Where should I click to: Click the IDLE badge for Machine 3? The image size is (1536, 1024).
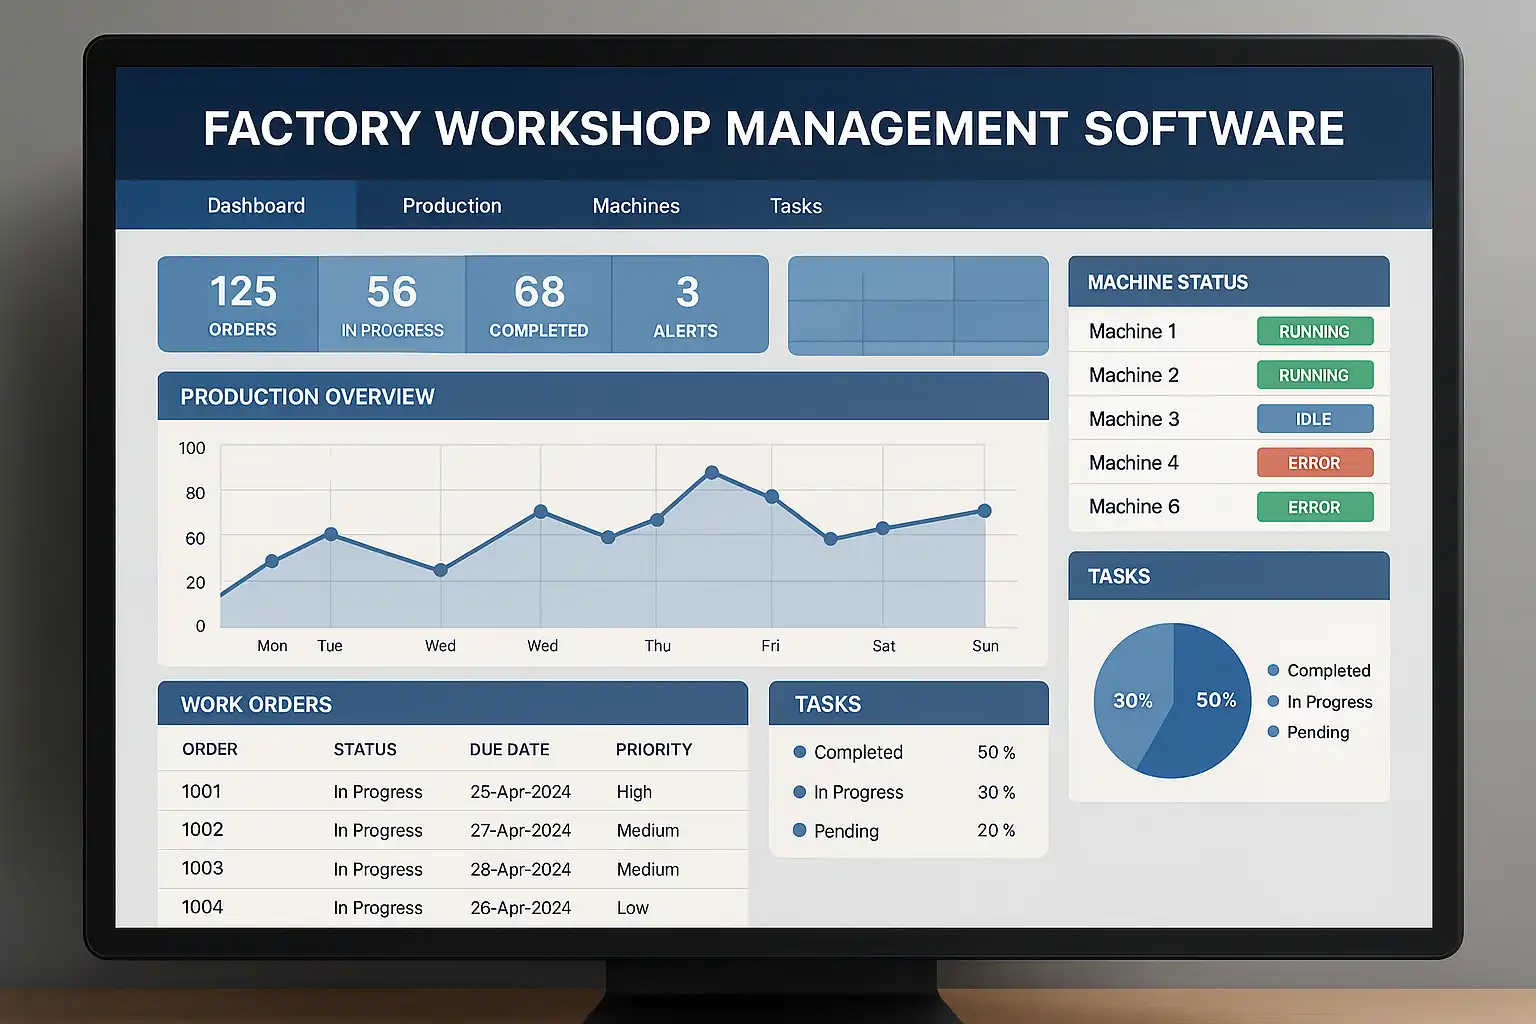click(x=1314, y=419)
